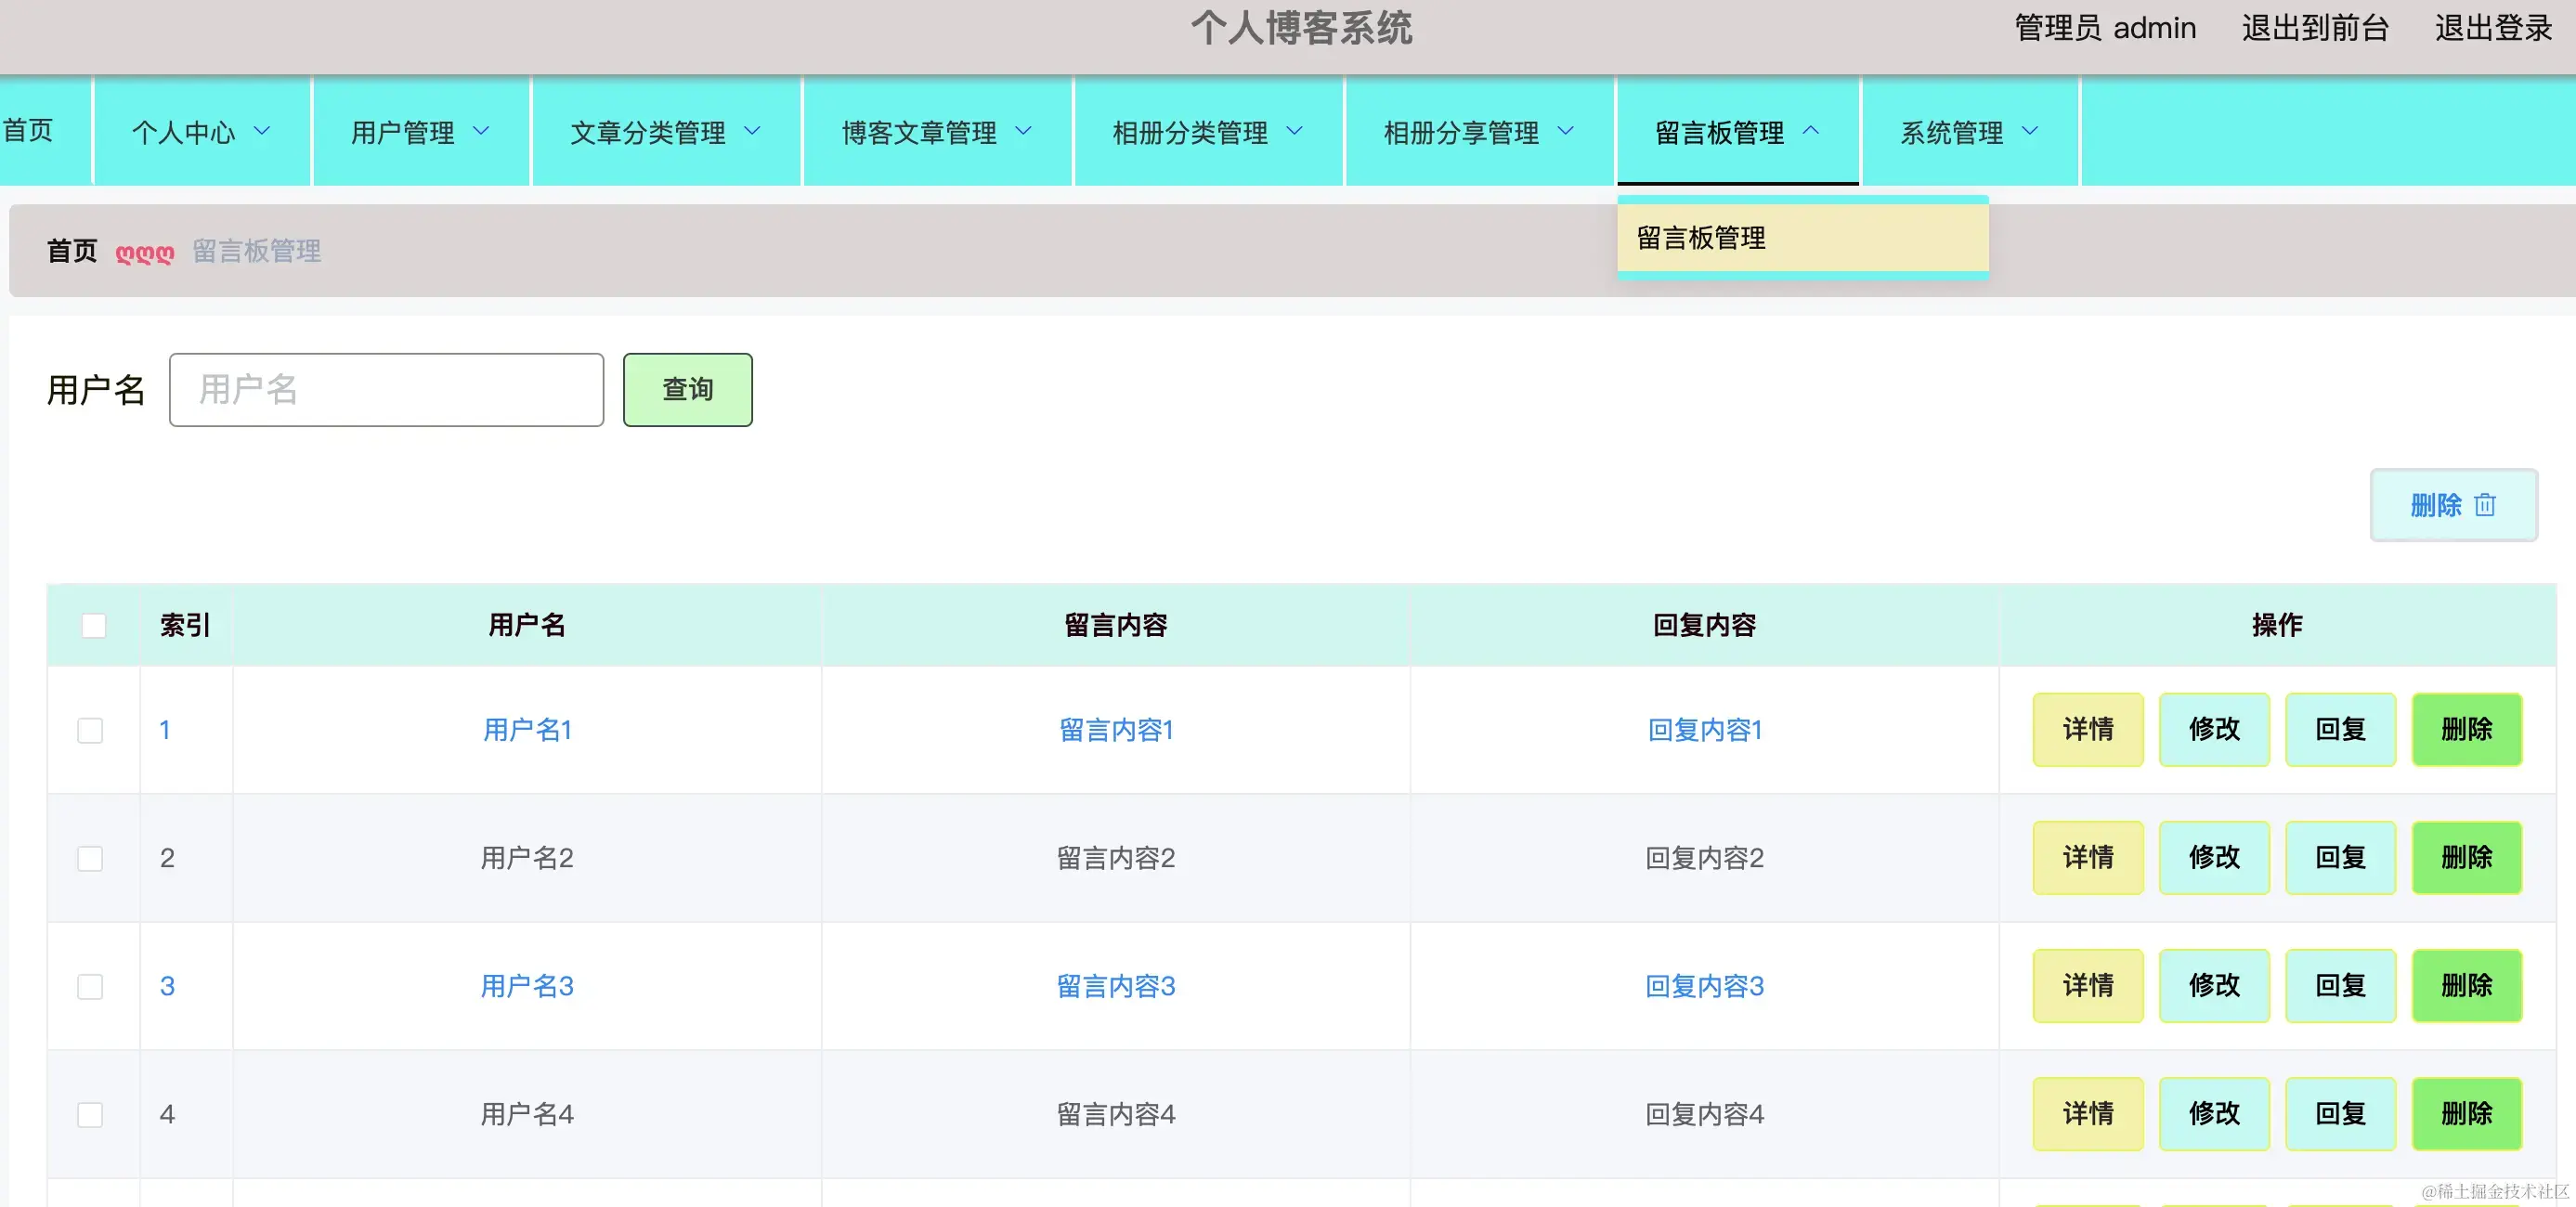Click the trash icon next to 删除
This screenshot has width=2576, height=1207.
(x=2487, y=505)
